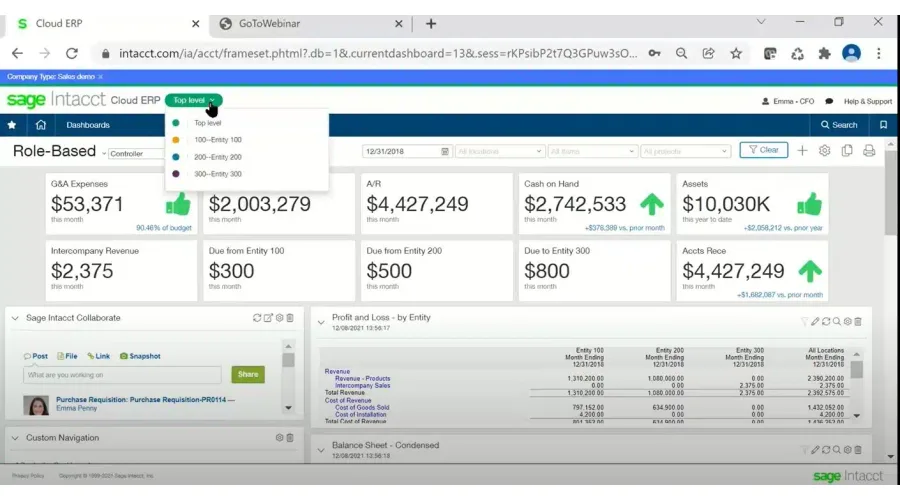Click the chat bubble icon near Help
Image resolution: width=900 pixels, height=500 pixels.
point(829,101)
